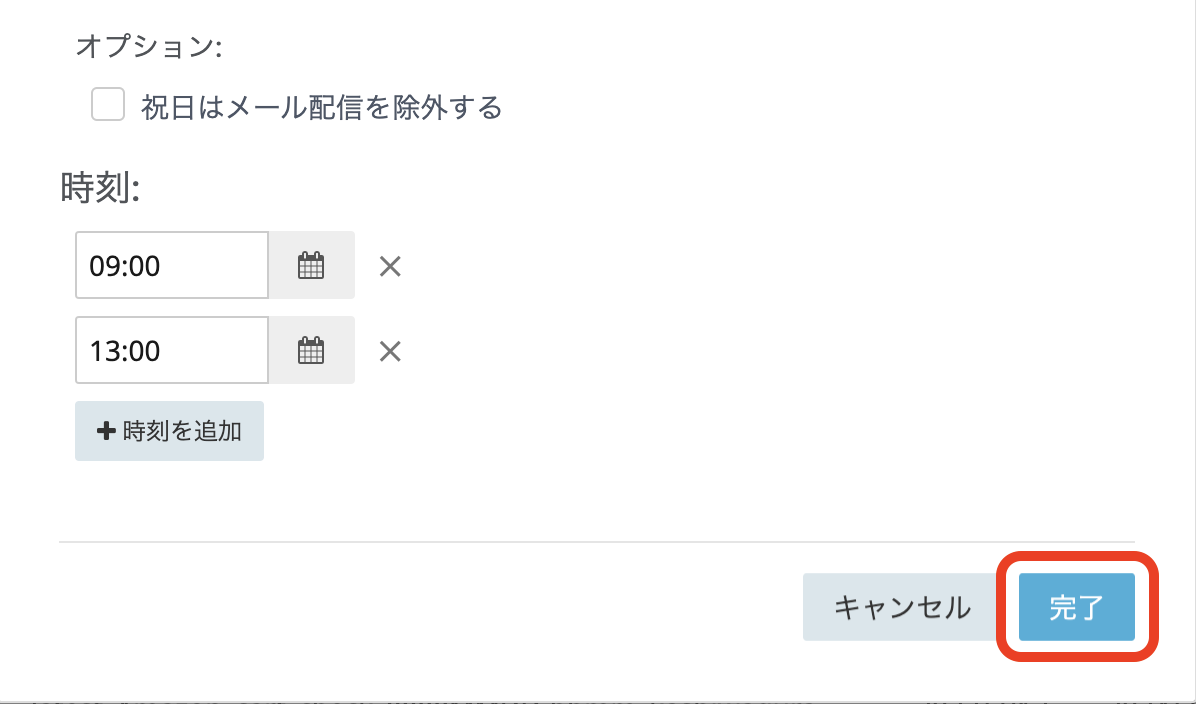Click キャンセル to dismiss the dialog
This screenshot has width=1196, height=704.
tap(901, 607)
